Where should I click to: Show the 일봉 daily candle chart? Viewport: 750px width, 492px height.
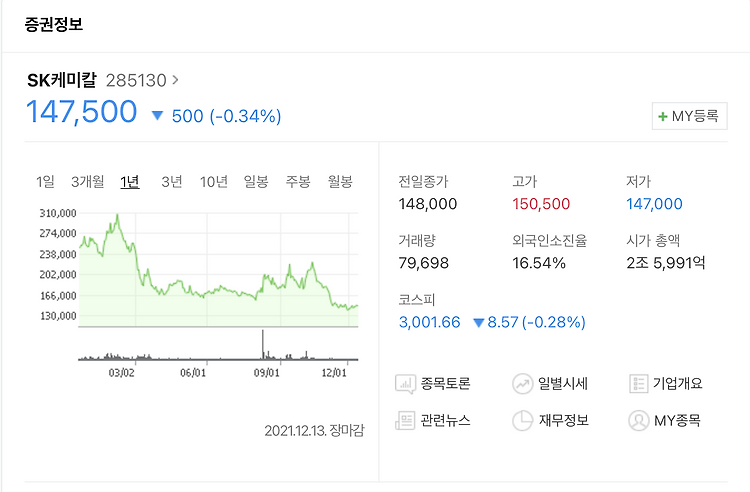pyautogui.click(x=256, y=181)
